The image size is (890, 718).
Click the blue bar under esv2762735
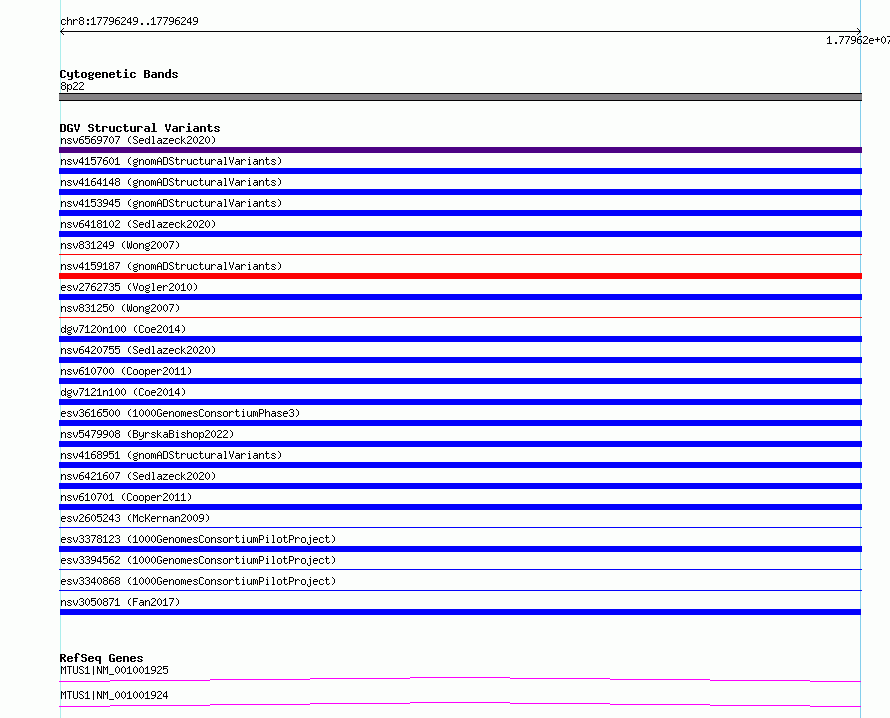click(460, 297)
